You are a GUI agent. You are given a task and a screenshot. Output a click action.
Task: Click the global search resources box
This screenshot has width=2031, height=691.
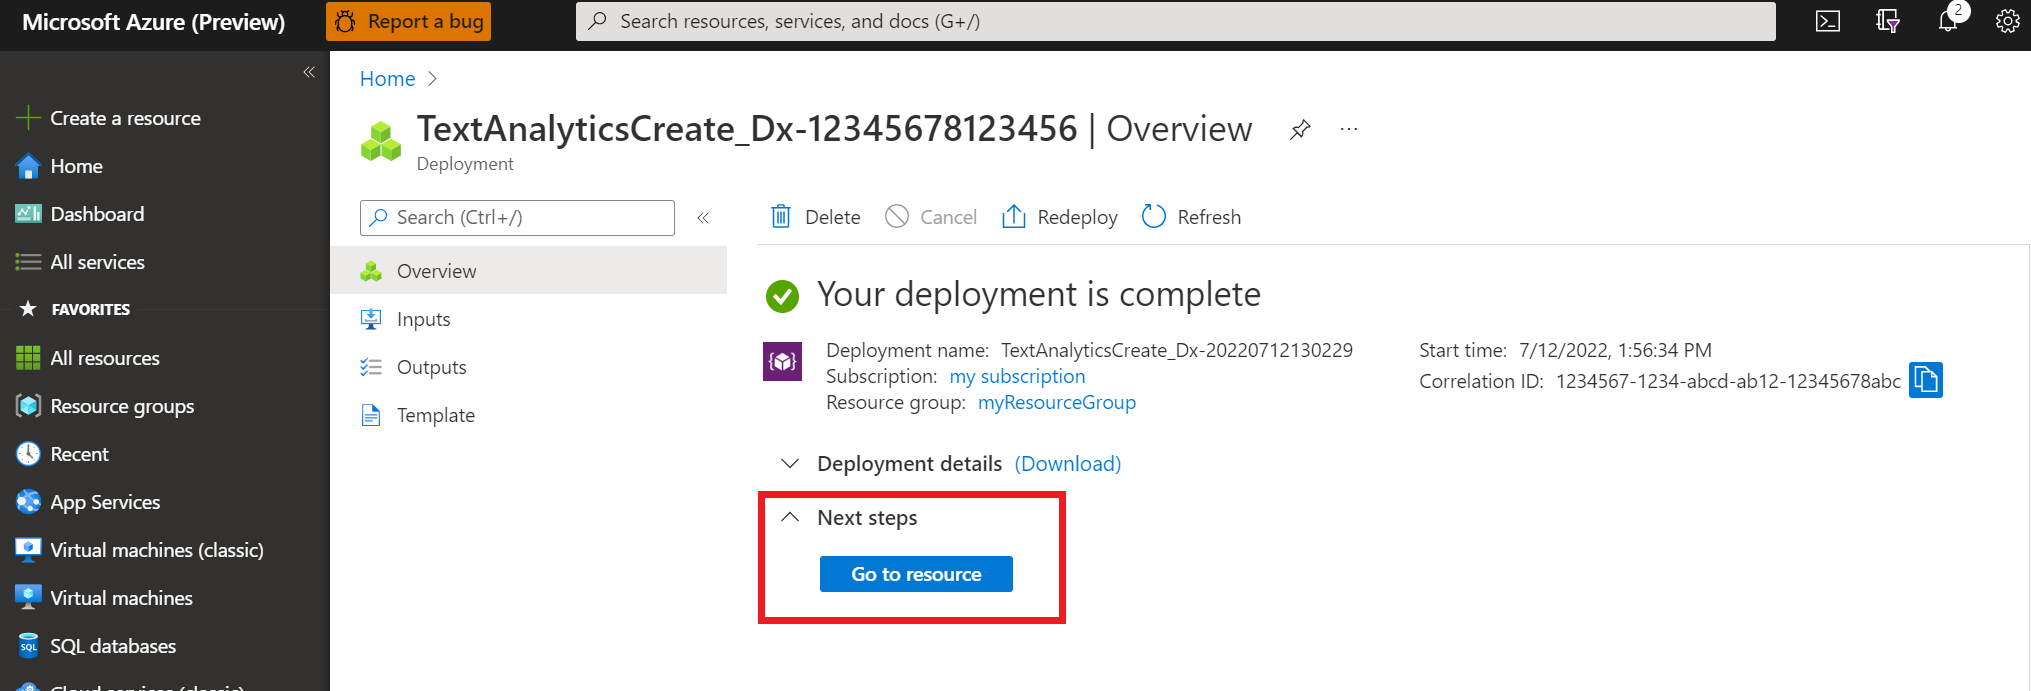click(1175, 21)
